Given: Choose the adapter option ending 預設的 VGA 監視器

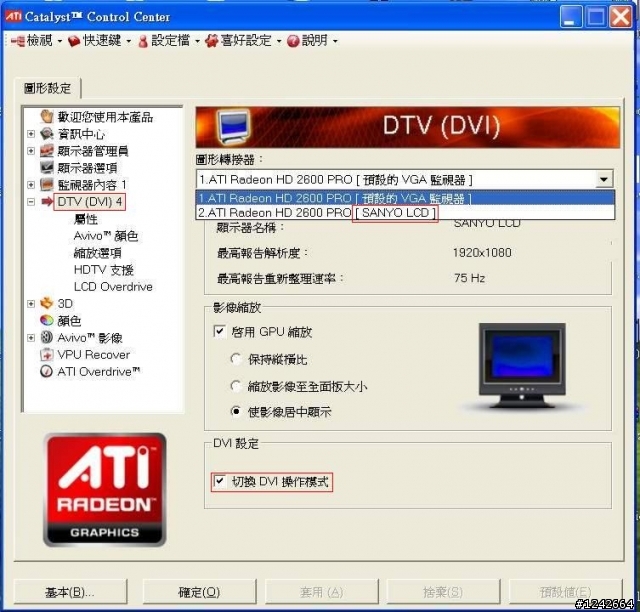Looking at the screenshot, I should tap(405, 198).
